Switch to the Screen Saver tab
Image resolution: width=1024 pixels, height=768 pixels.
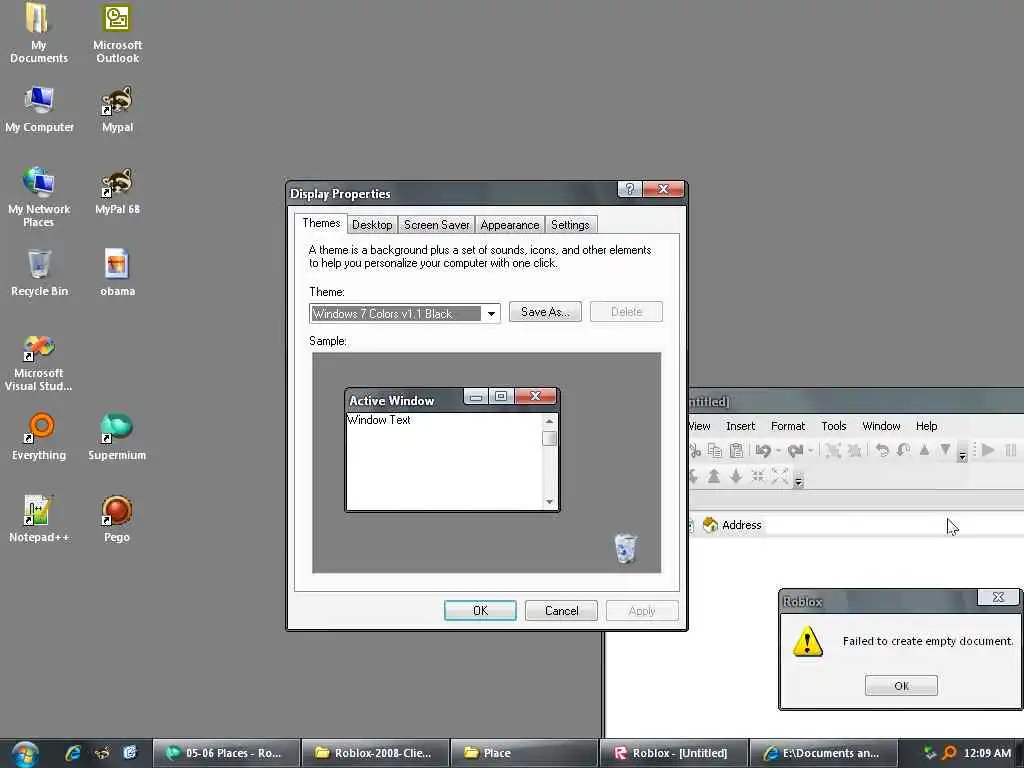coord(436,225)
